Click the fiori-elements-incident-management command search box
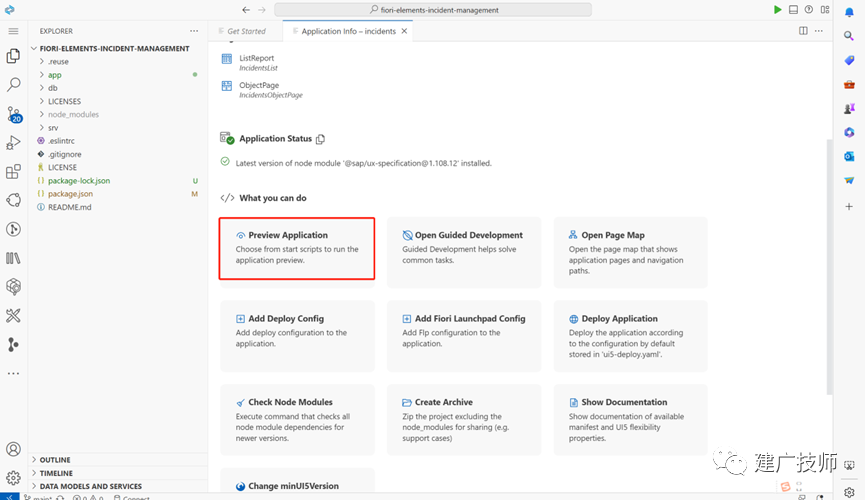The image size is (865, 500). (x=433, y=9)
